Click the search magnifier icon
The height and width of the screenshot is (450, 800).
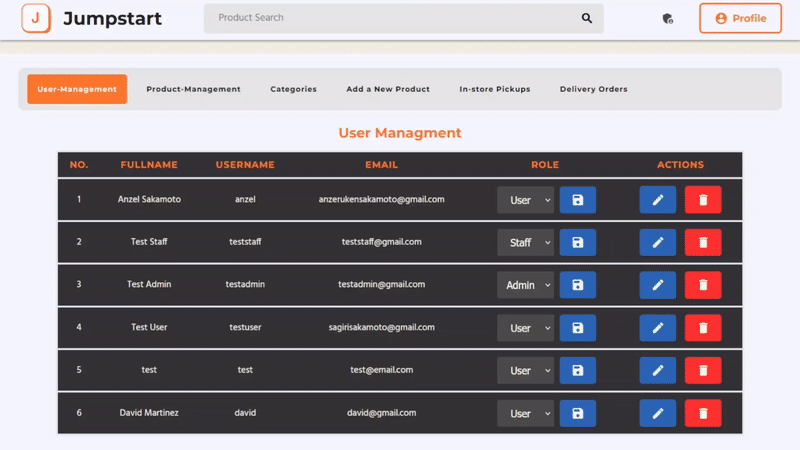pyautogui.click(x=587, y=18)
